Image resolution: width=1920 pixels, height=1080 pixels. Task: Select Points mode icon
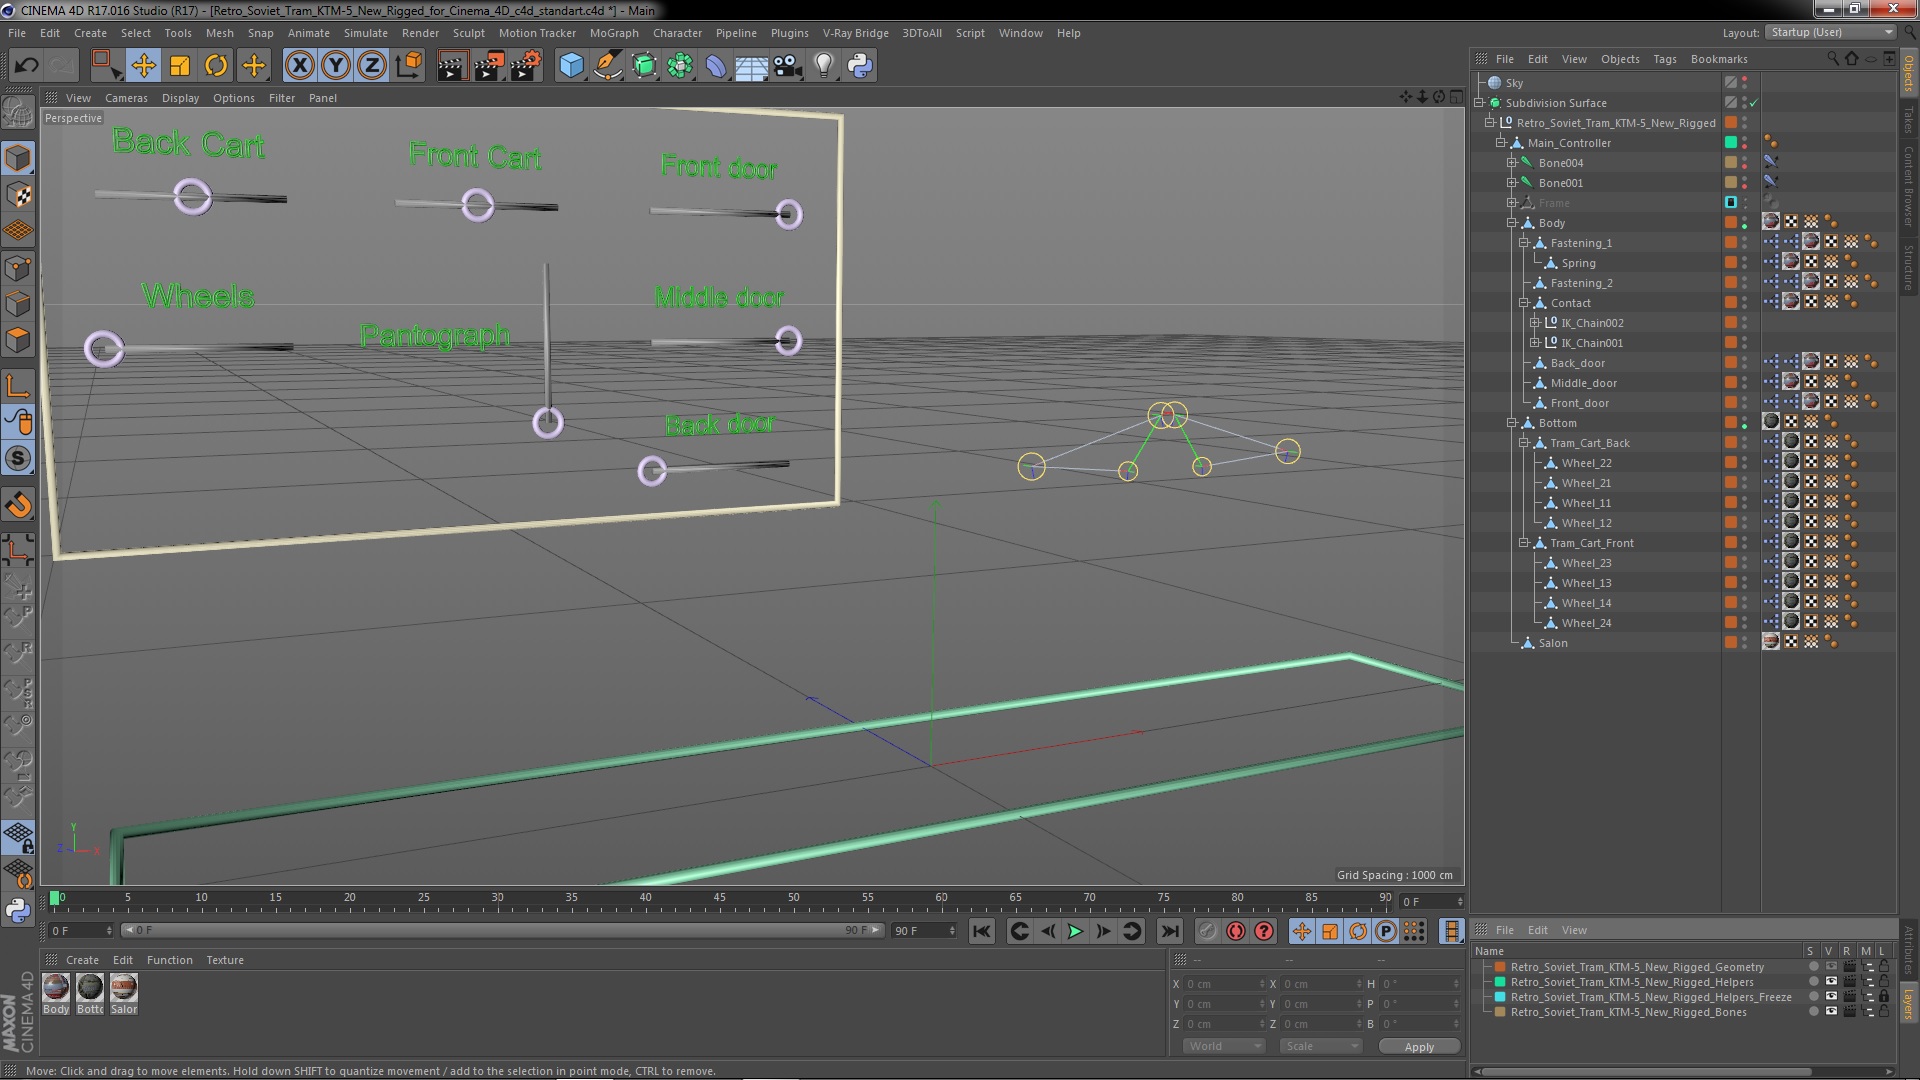[x=18, y=268]
